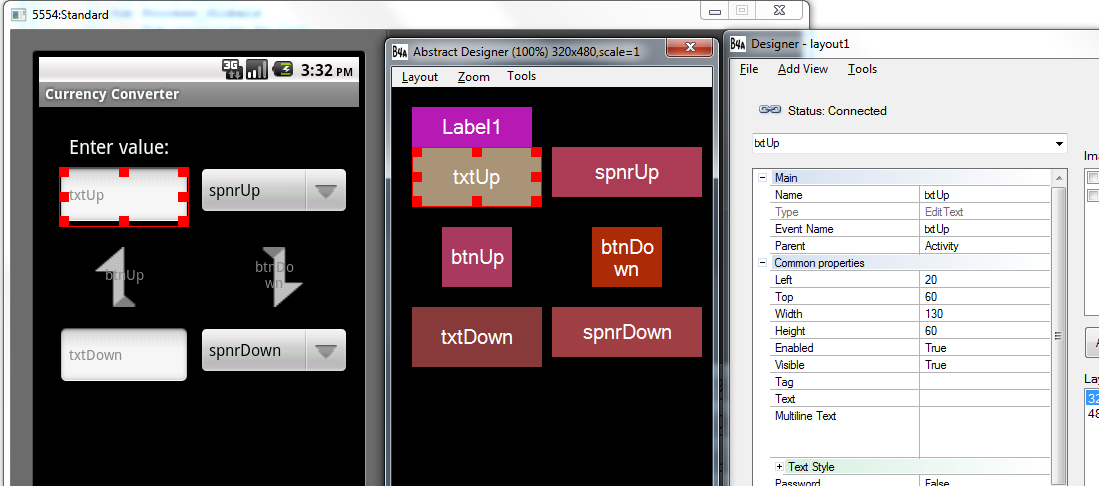The image size is (1099, 486).
Task: Select Label1 view in Abstract Designer
Action: click(x=472, y=127)
